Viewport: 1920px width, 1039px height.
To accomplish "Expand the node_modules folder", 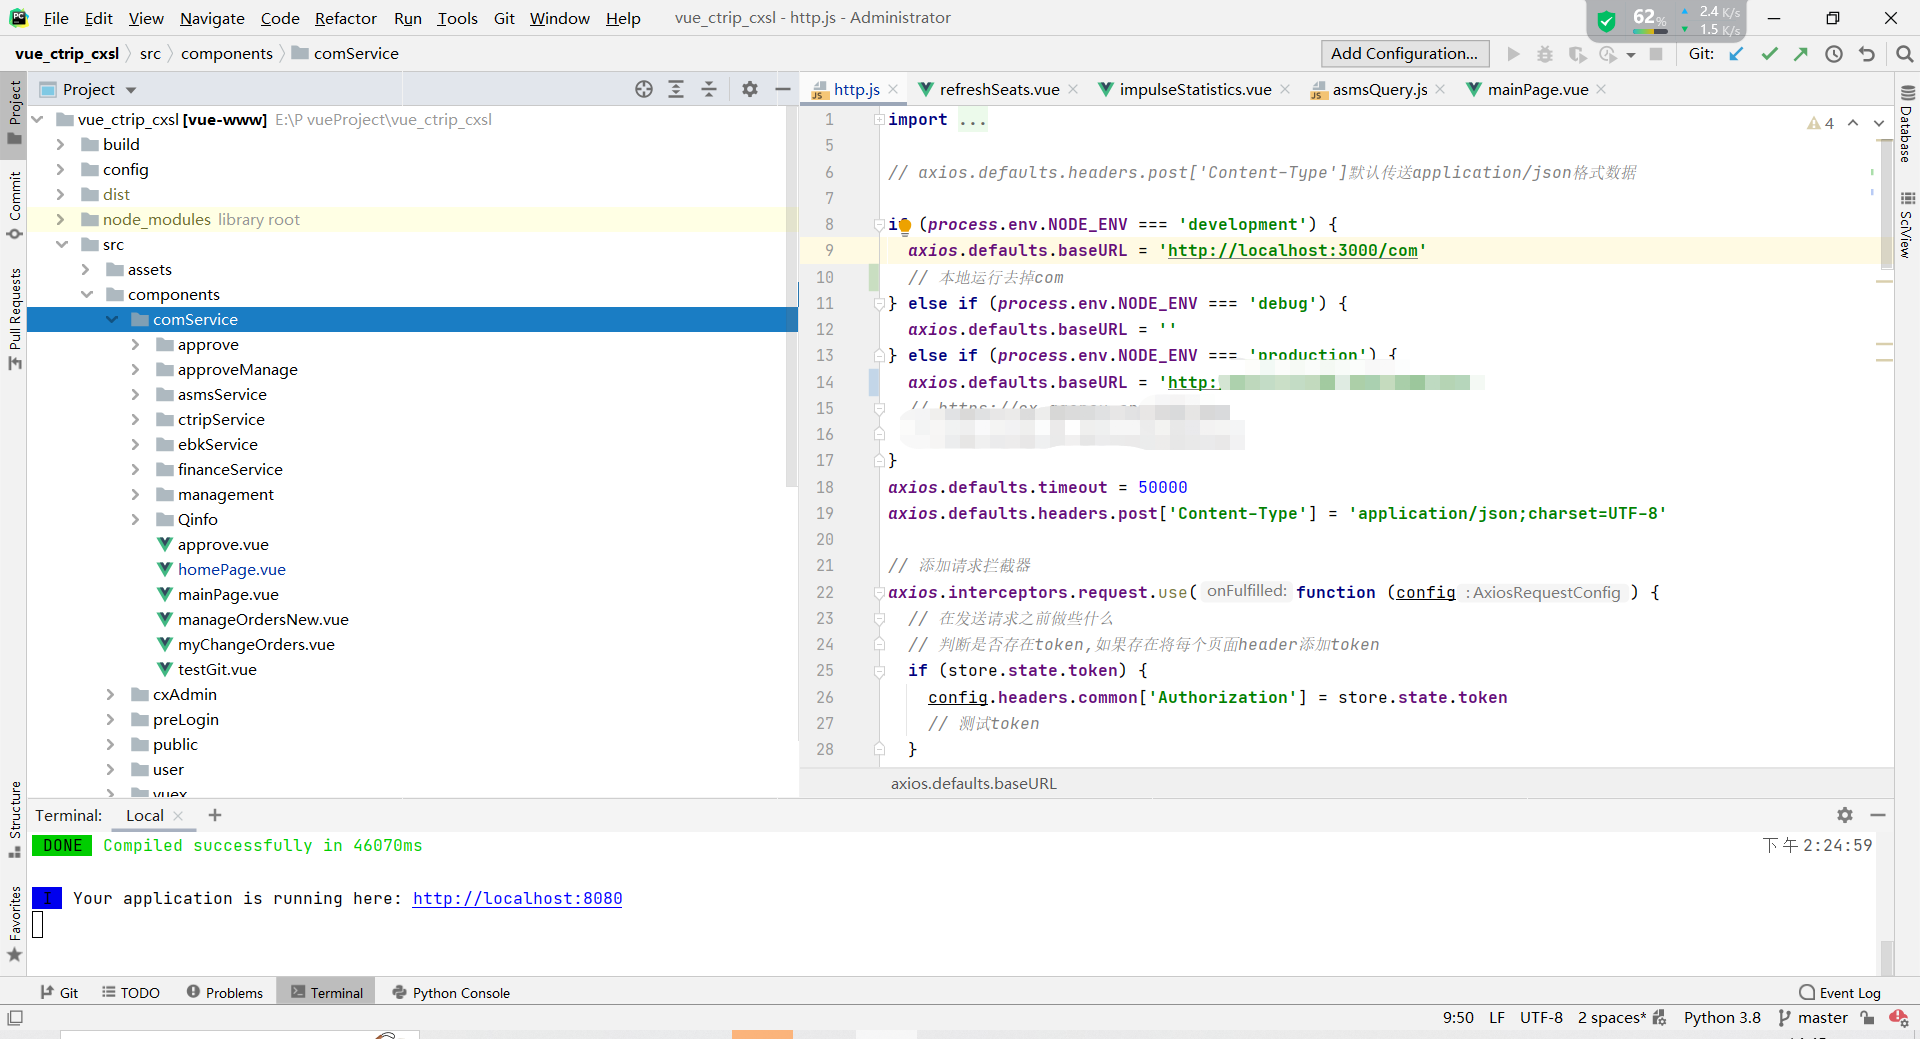I will point(60,220).
